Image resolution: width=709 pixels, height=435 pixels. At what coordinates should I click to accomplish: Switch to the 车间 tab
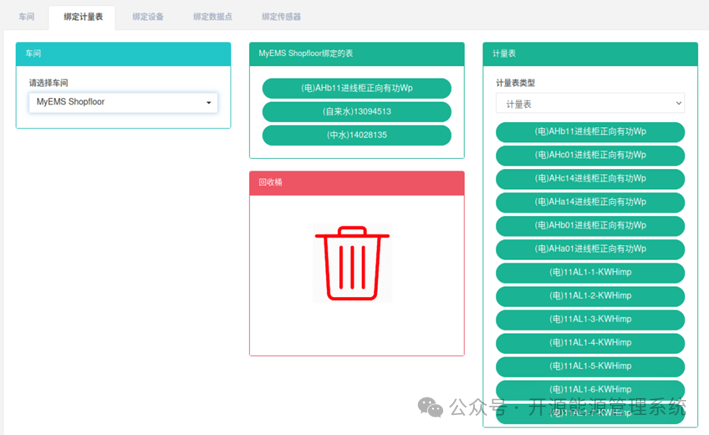point(26,17)
